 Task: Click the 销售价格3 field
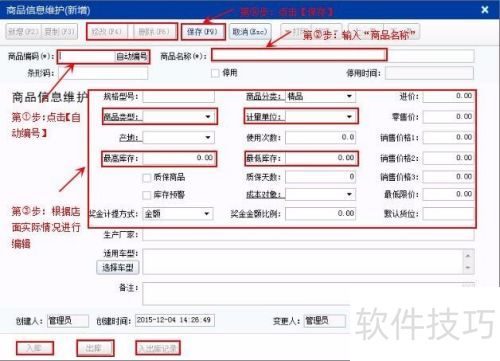pos(448,177)
